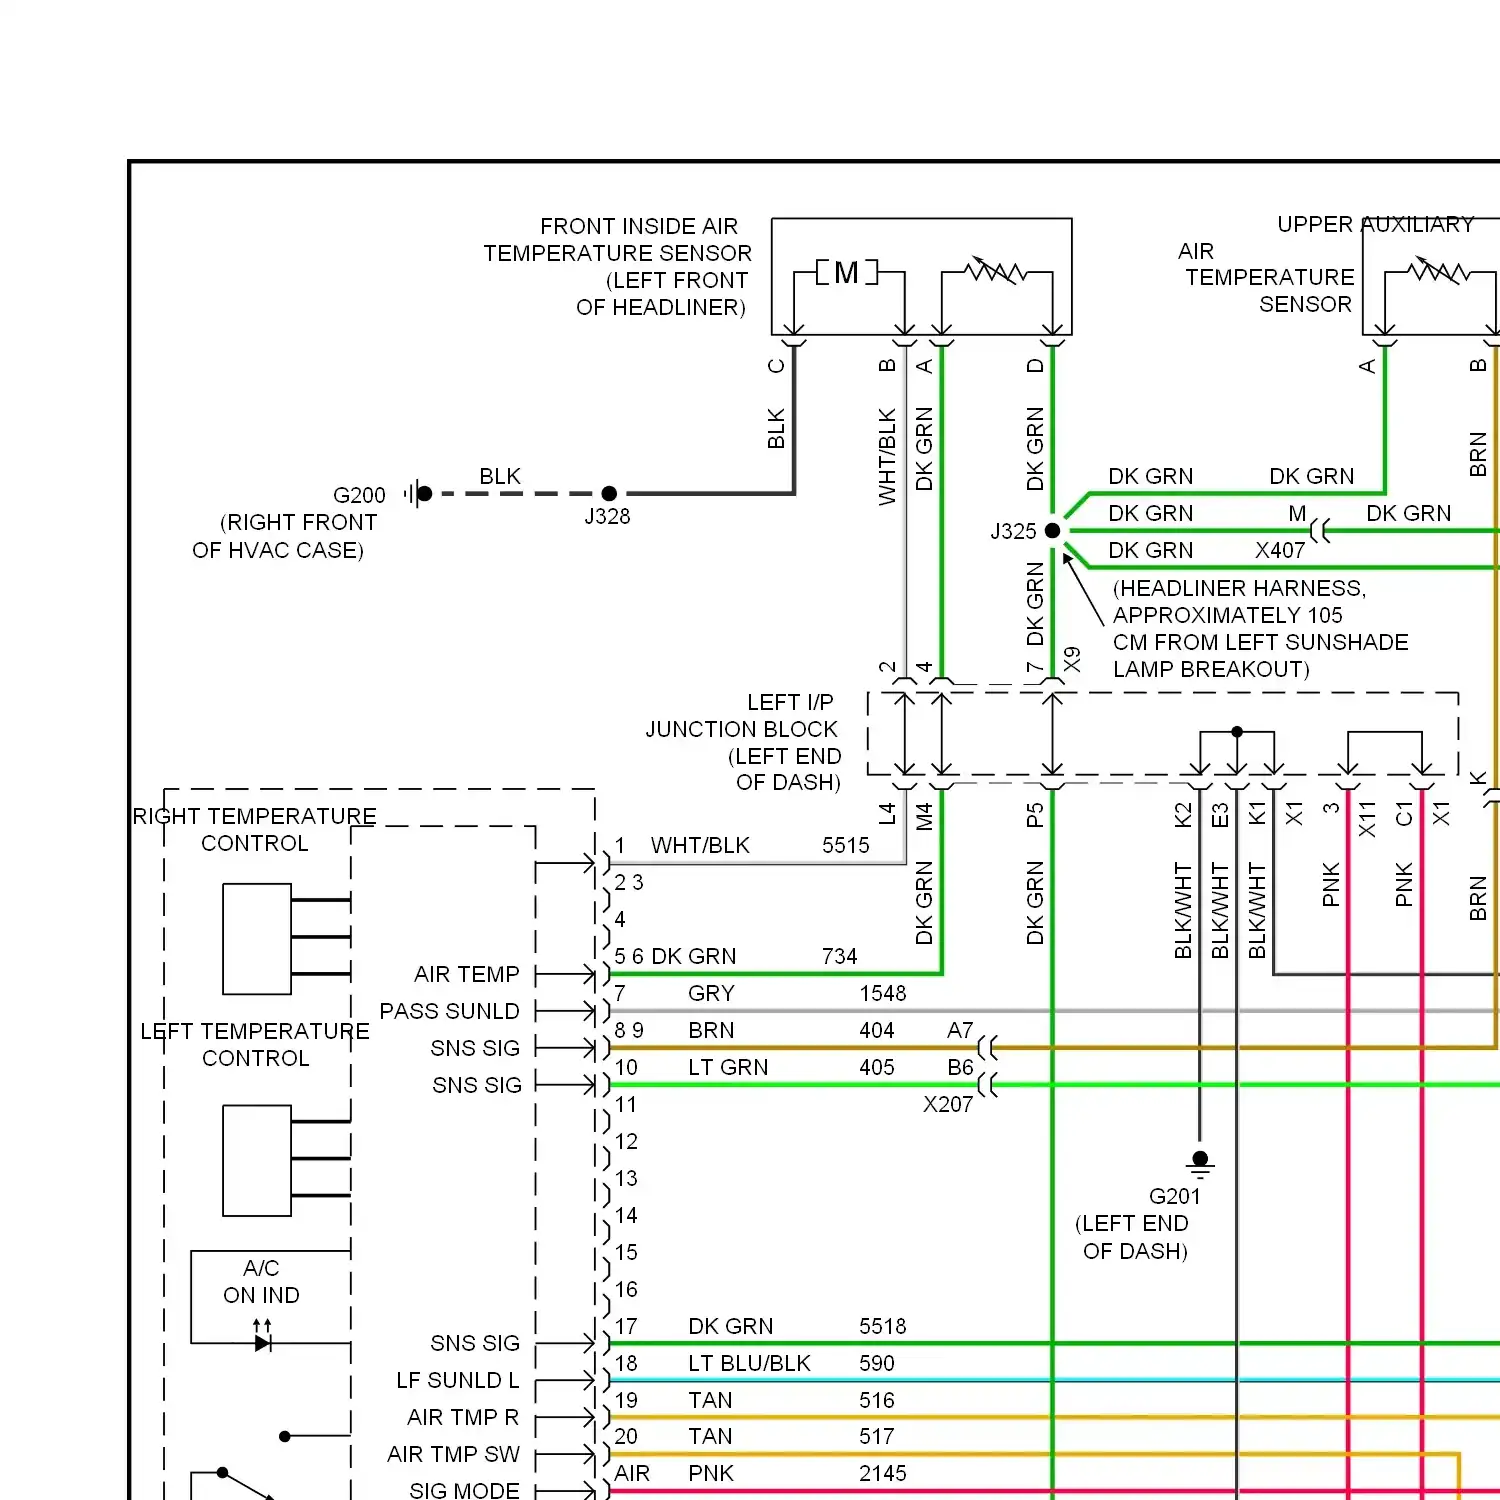Click the A/C ON IND label
The image size is (1500, 1500).
(x=261, y=1281)
